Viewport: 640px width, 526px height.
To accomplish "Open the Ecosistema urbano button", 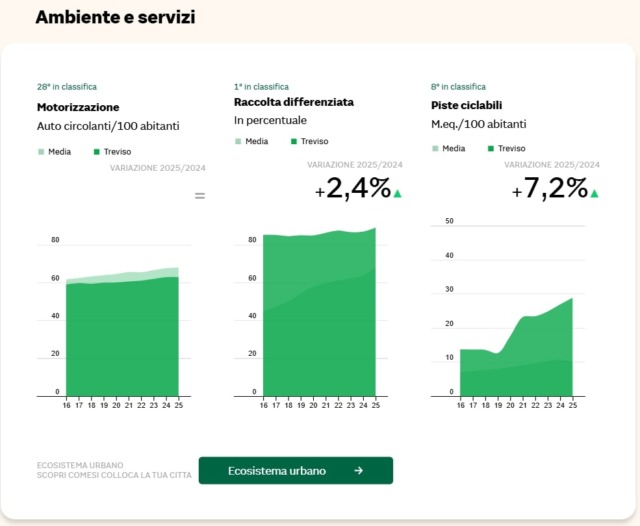I will 295,471.
